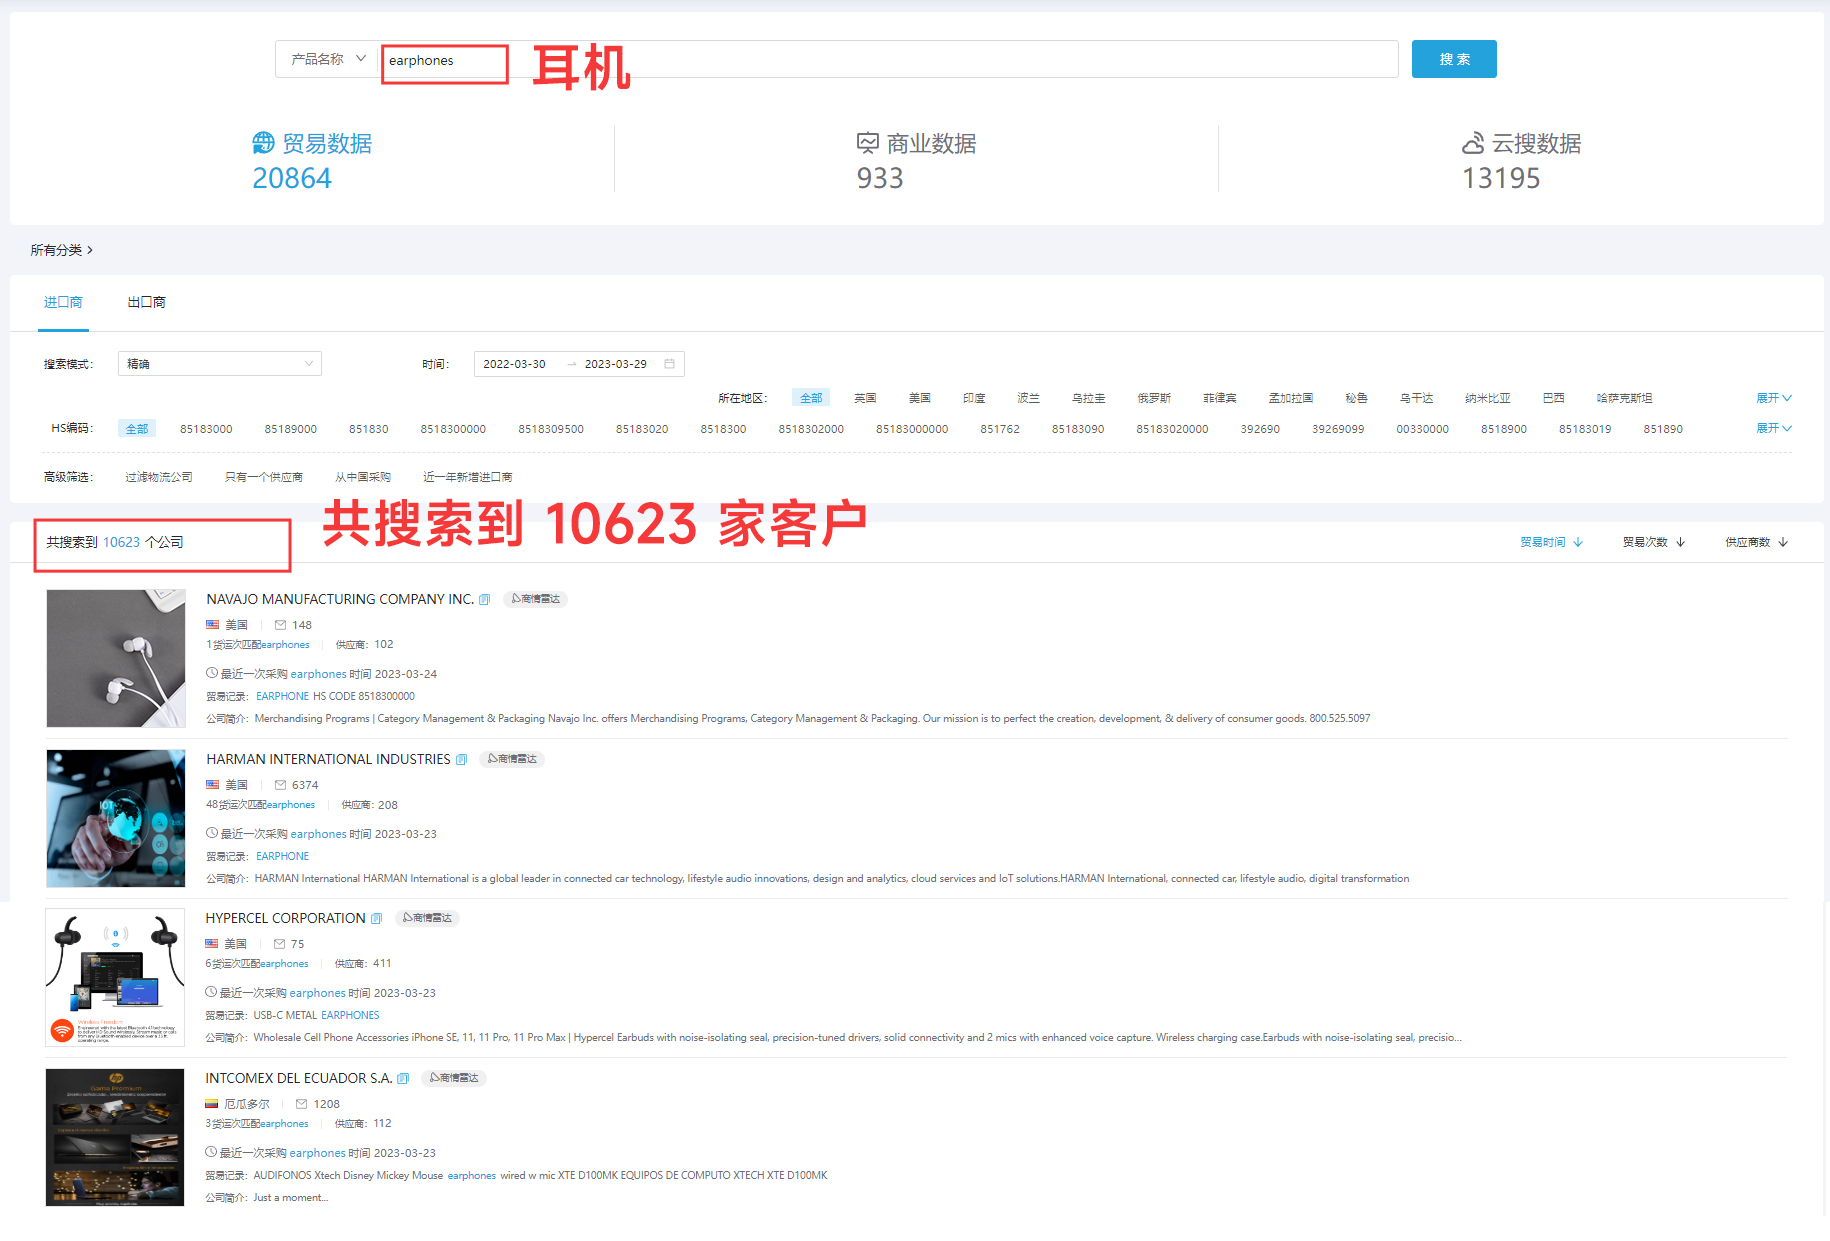
Task: Expand the region filter list
Action: click(1774, 398)
